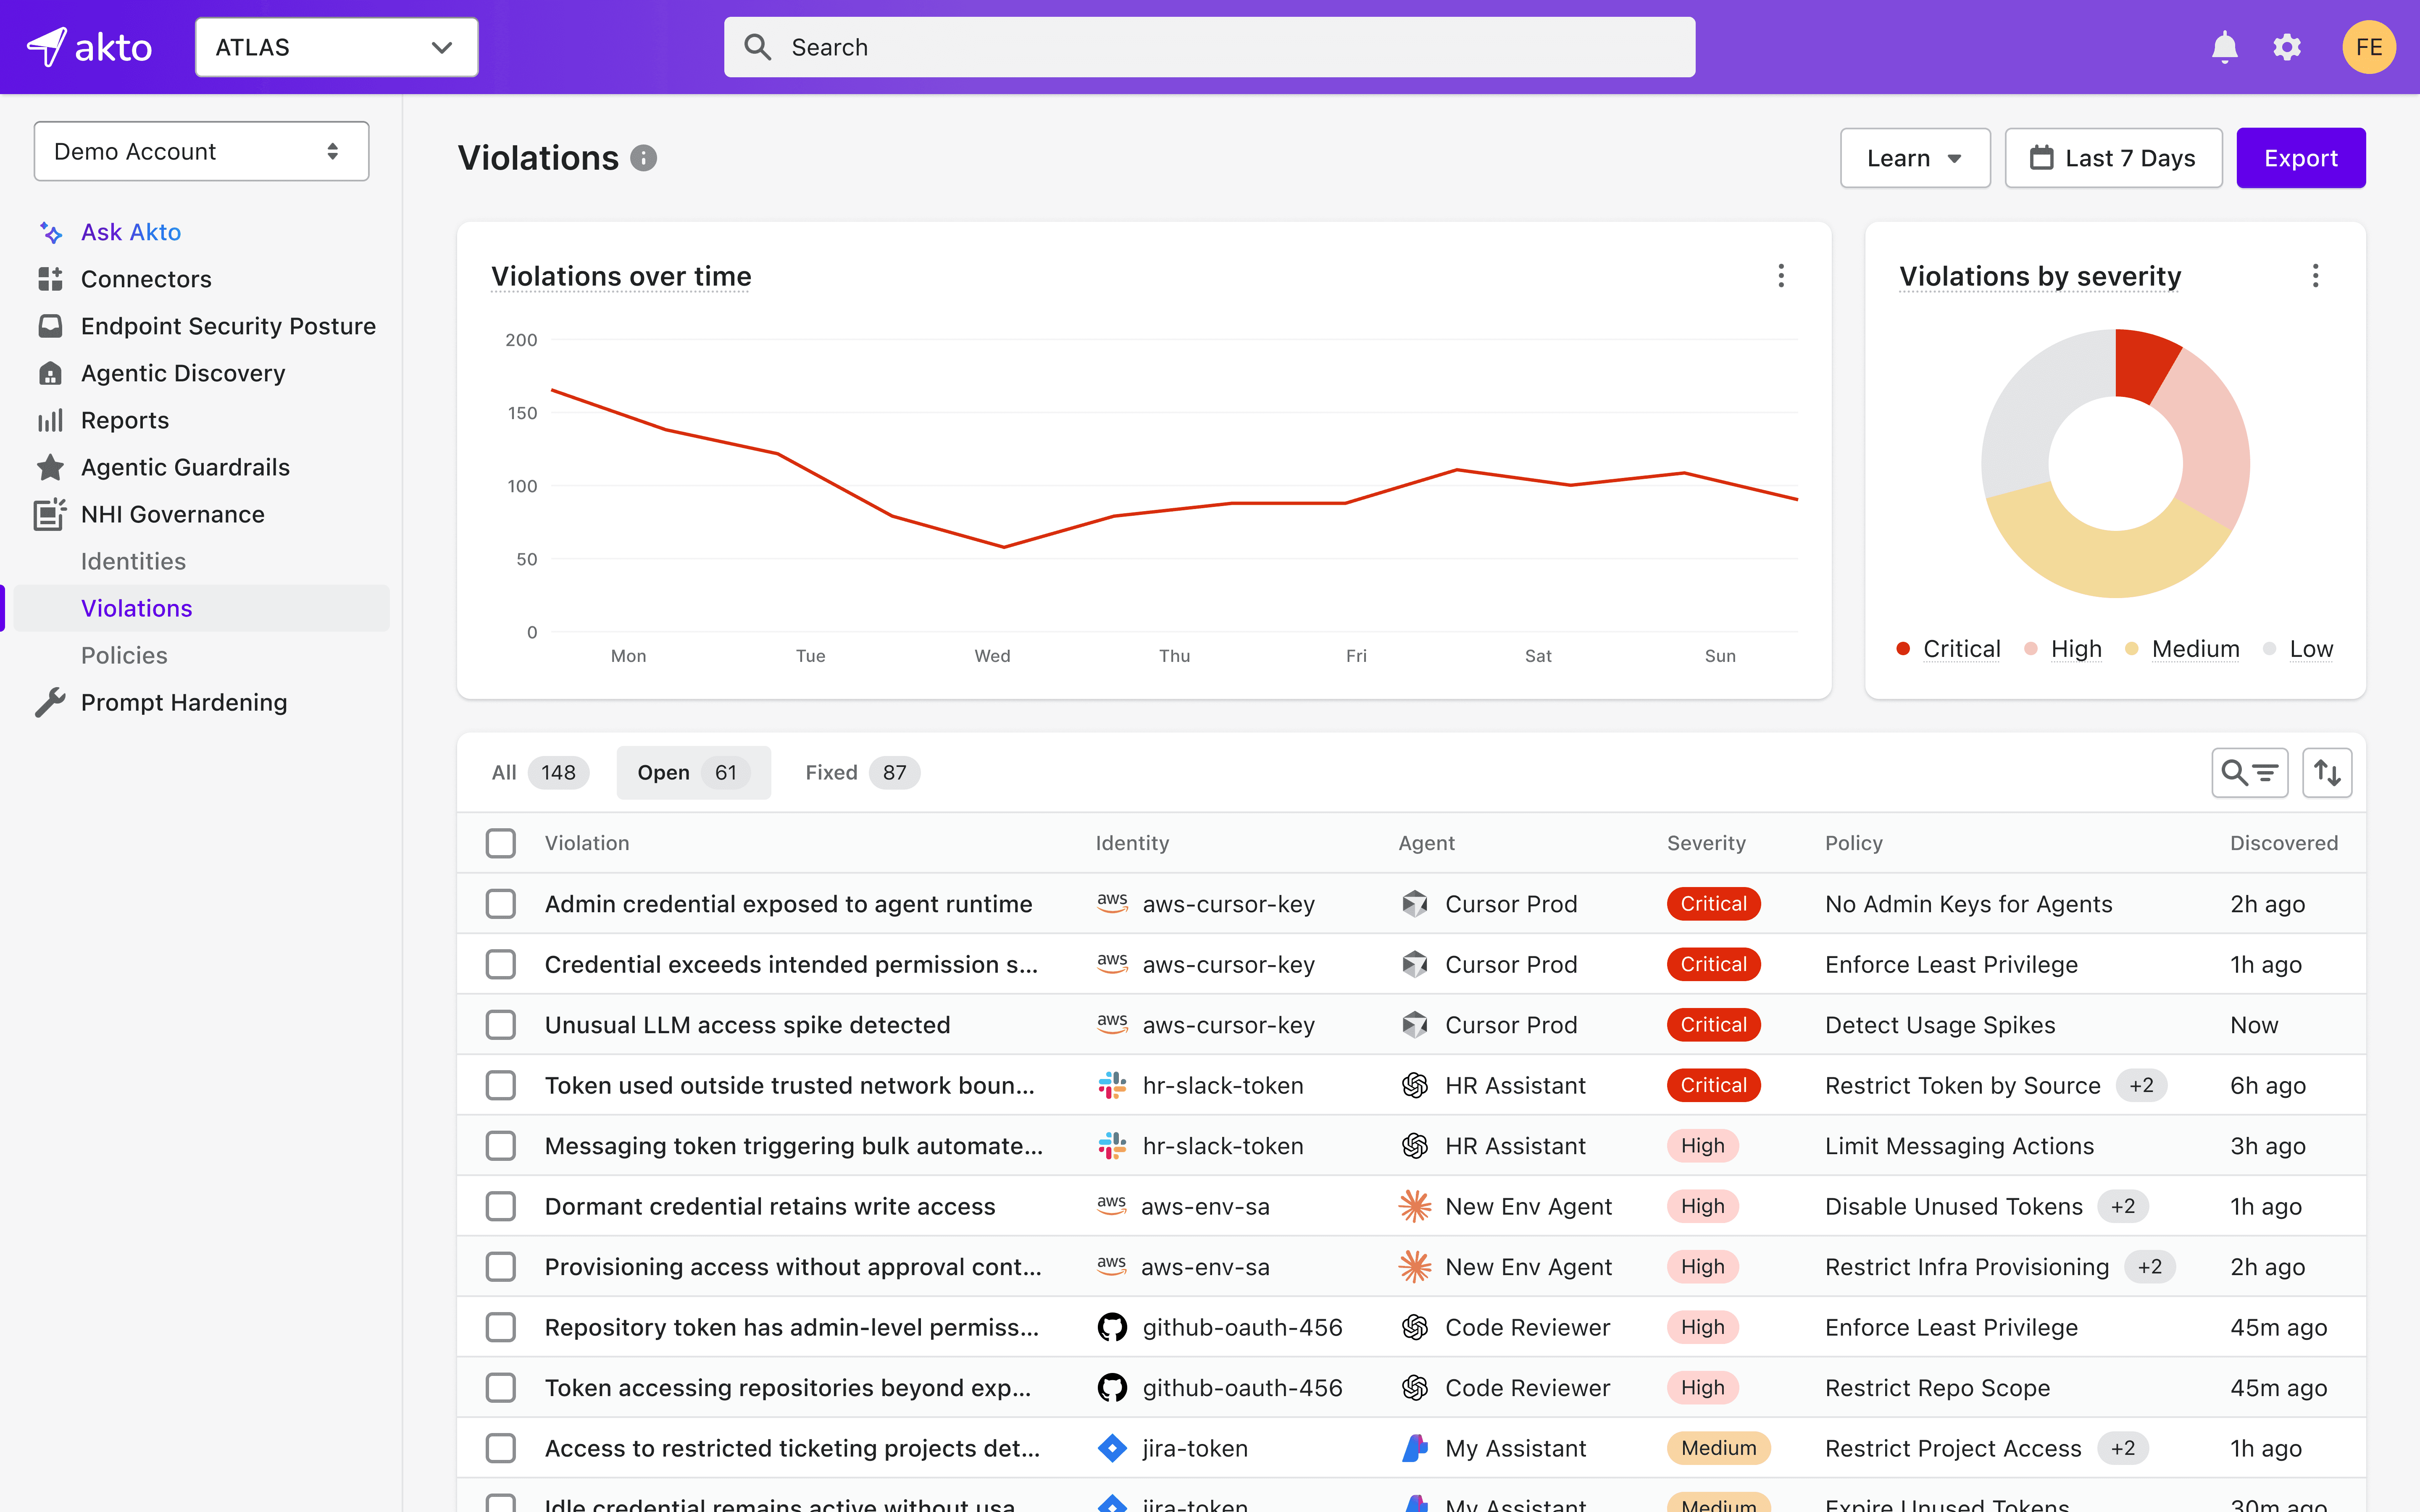The width and height of the screenshot is (2420, 1512).
Task: Sort by the Discovered column header
Action: click(2284, 843)
